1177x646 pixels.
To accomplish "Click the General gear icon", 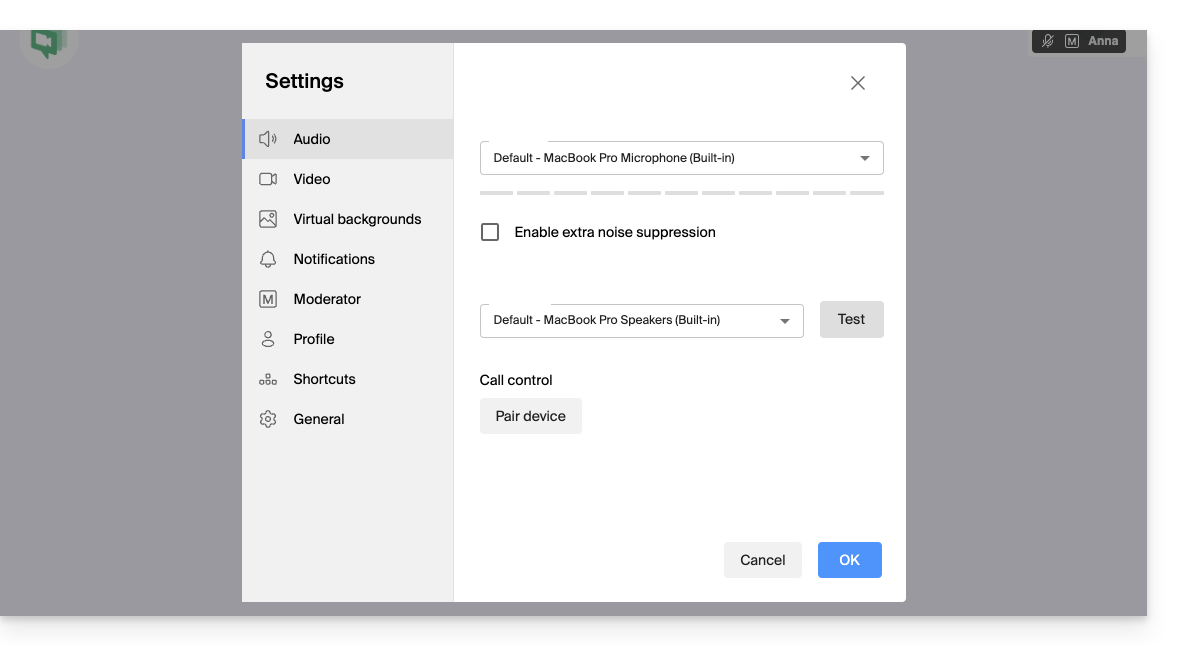I will point(268,419).
